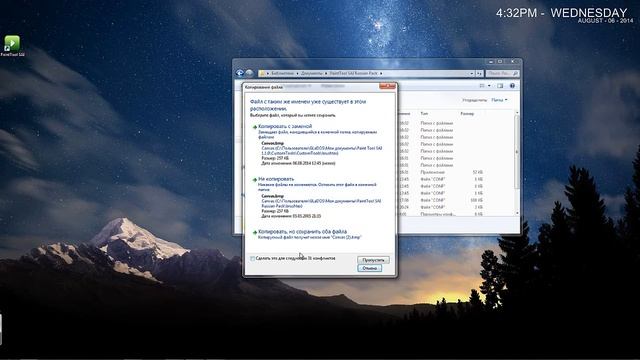This screenshot has height=360, width=640.
Task: Change Explorer view mode icon
Action: (x=482, y=86)
